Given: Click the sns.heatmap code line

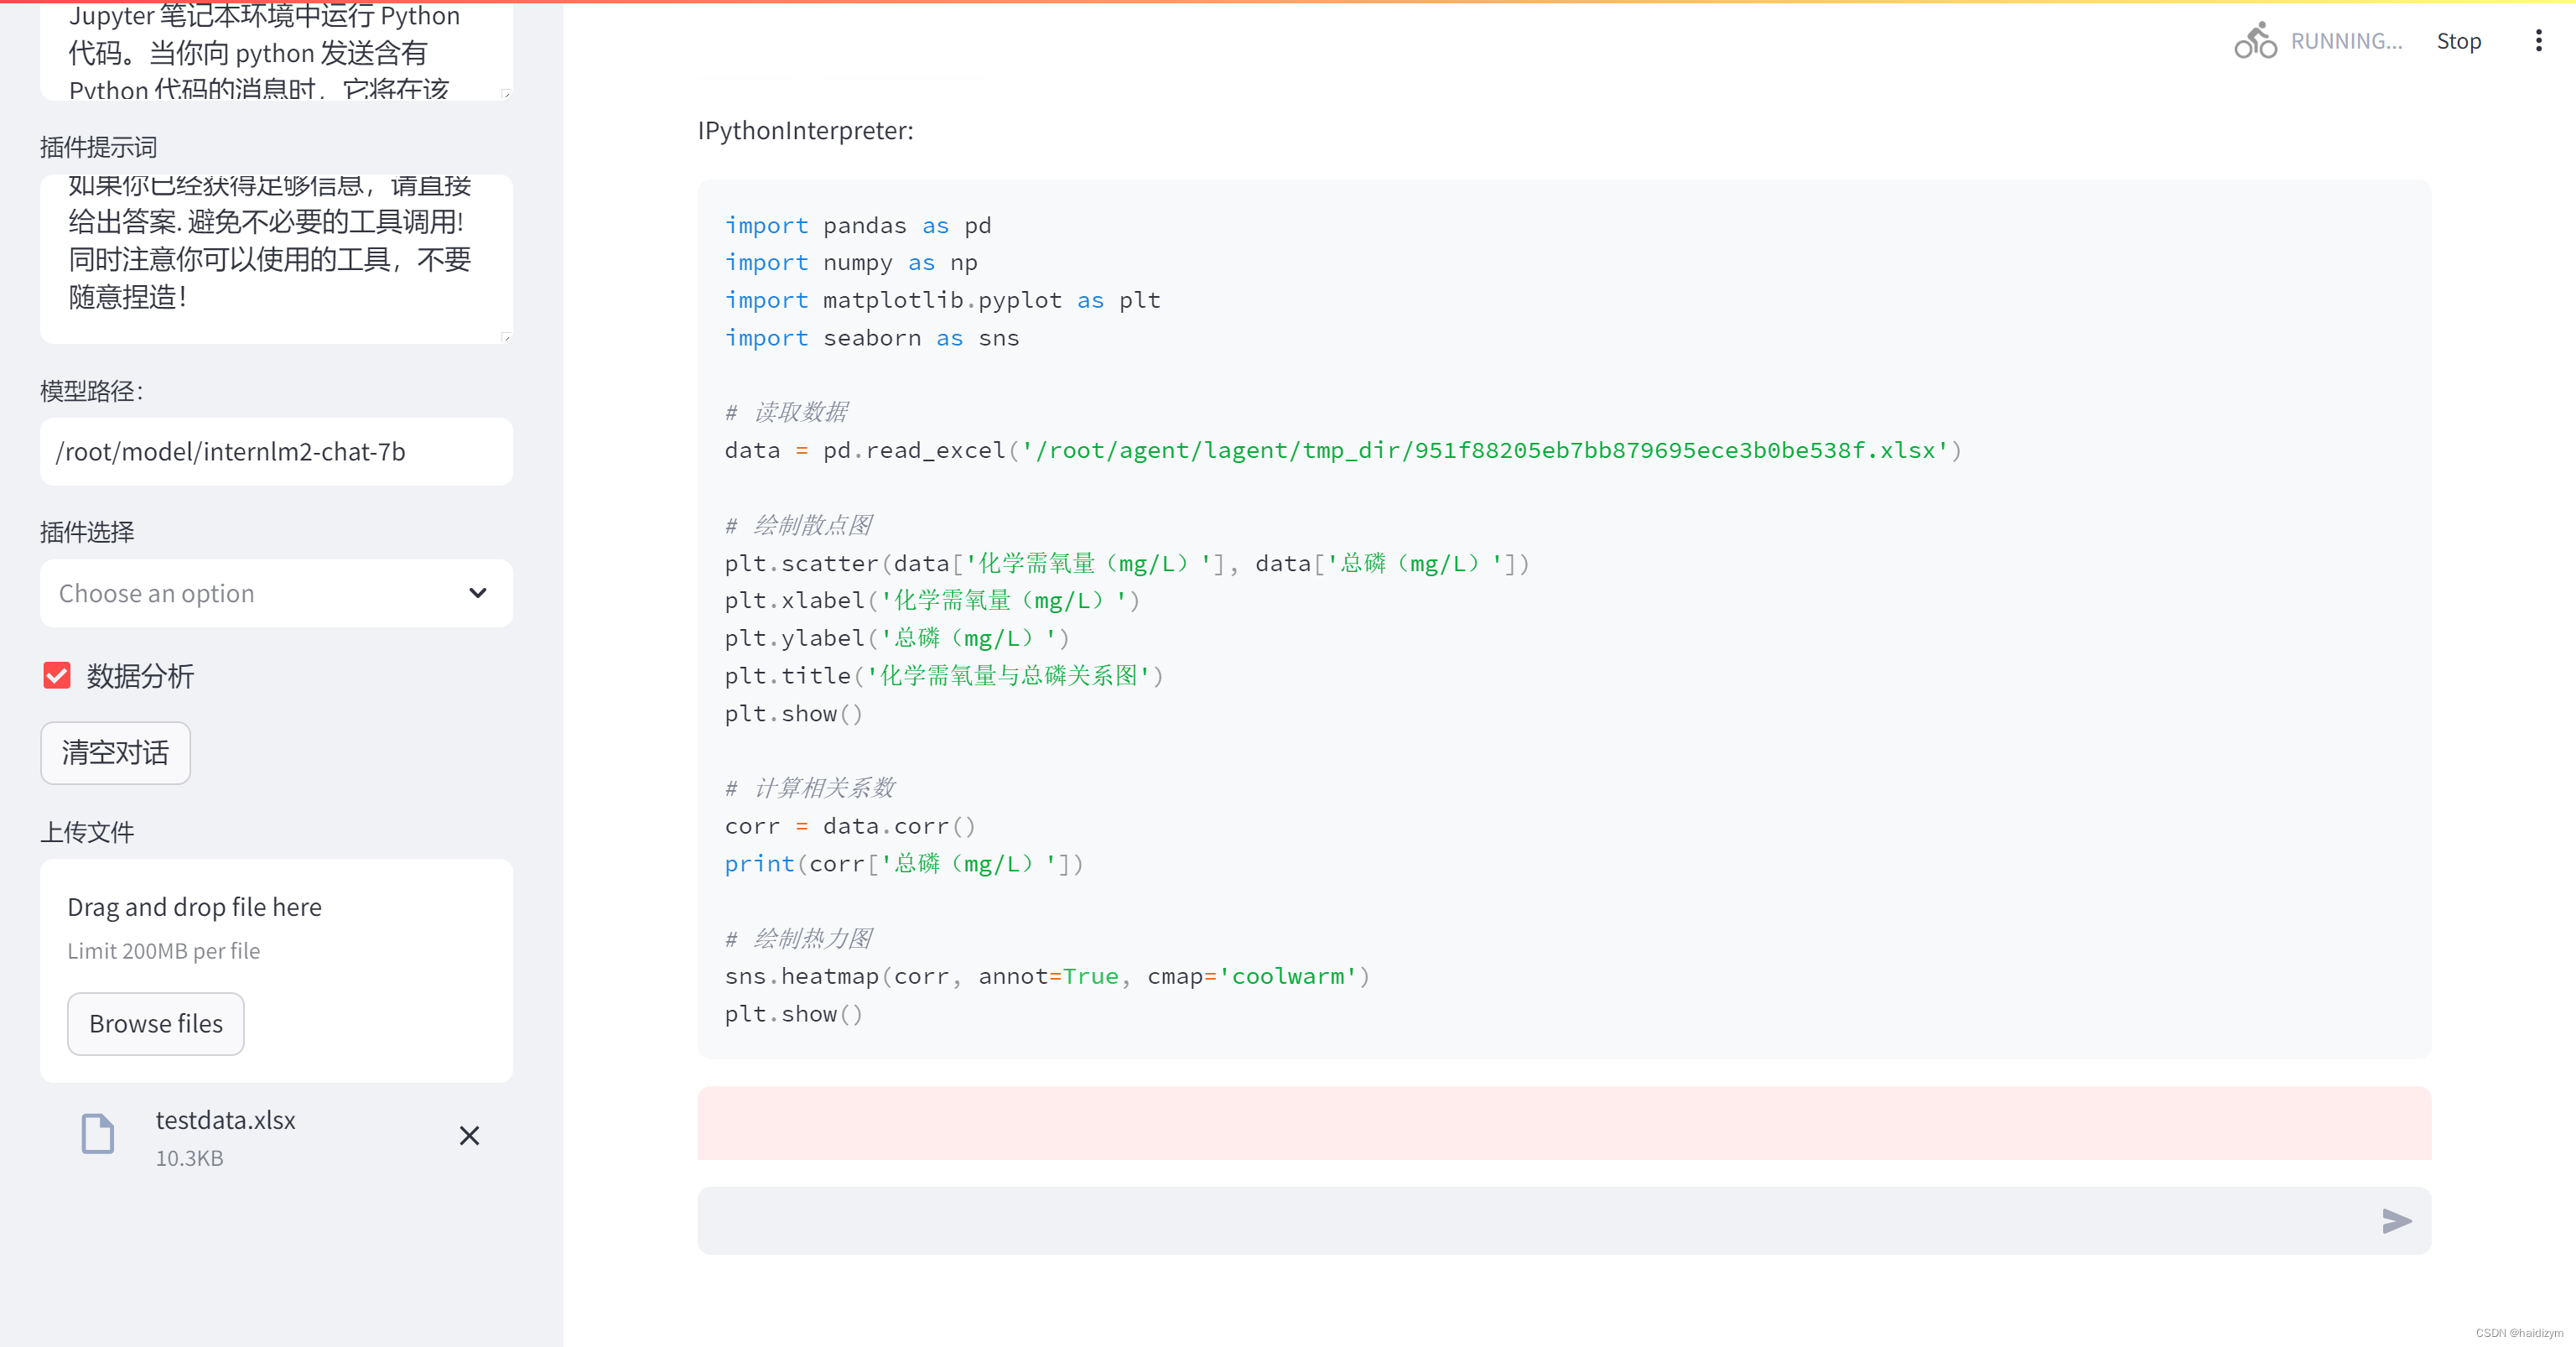Looking at the screenshot, I should 1047,977.
